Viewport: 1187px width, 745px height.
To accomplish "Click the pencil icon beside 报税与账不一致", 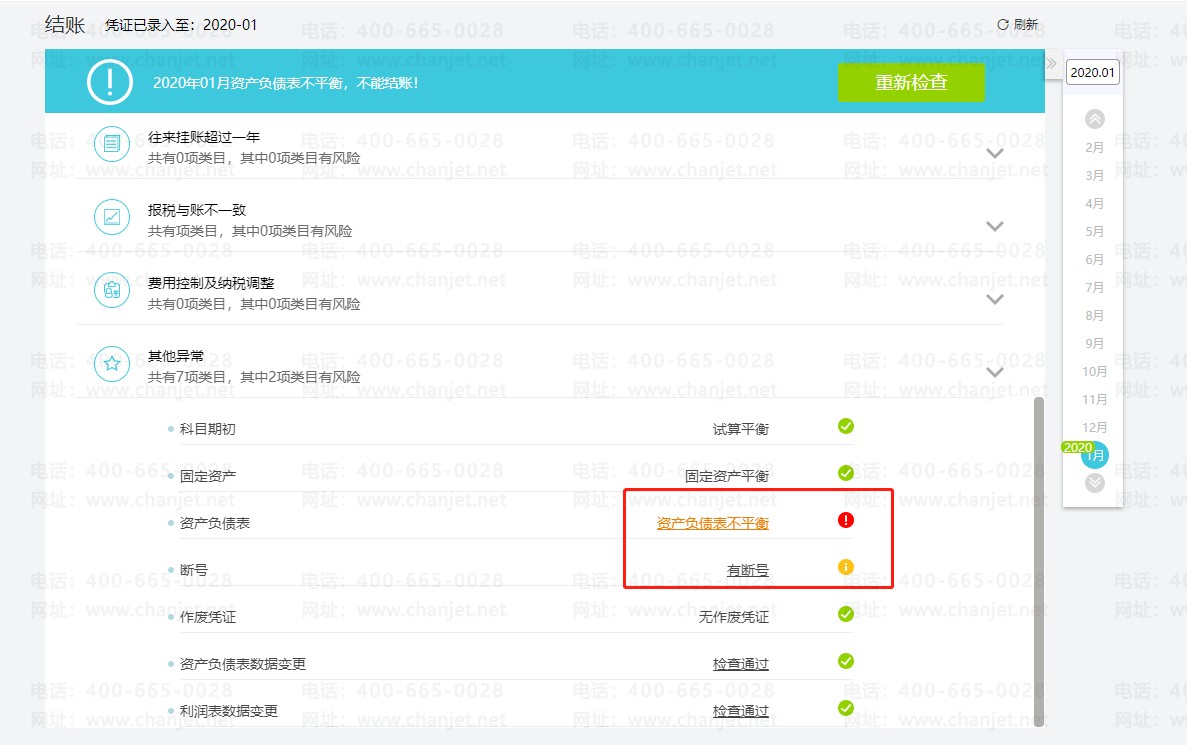I will 111,217.
